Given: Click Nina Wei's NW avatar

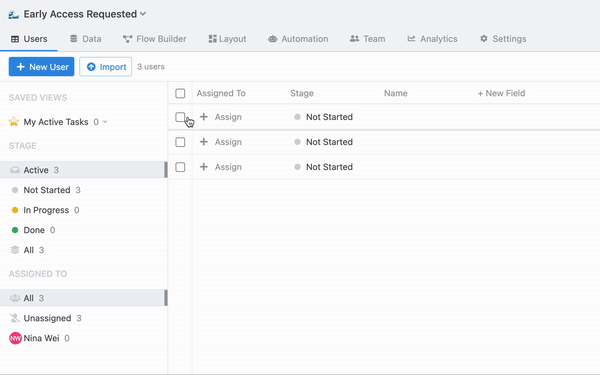Looking at the screenshot, I should pos(15,338).
